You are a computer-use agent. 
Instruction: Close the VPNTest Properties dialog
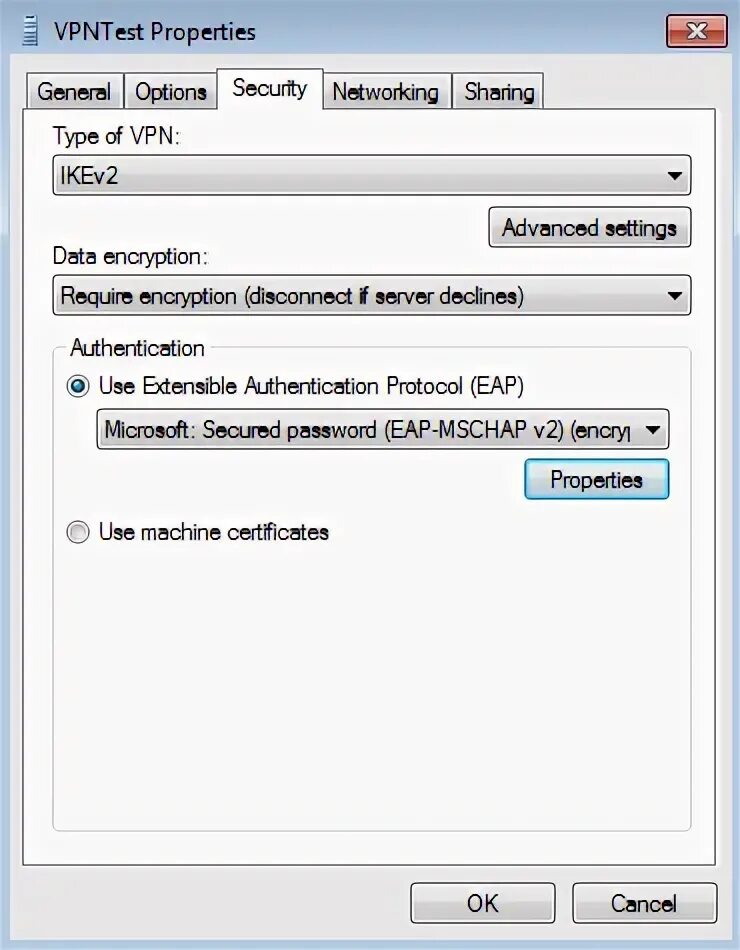click(x=696, y=31)
